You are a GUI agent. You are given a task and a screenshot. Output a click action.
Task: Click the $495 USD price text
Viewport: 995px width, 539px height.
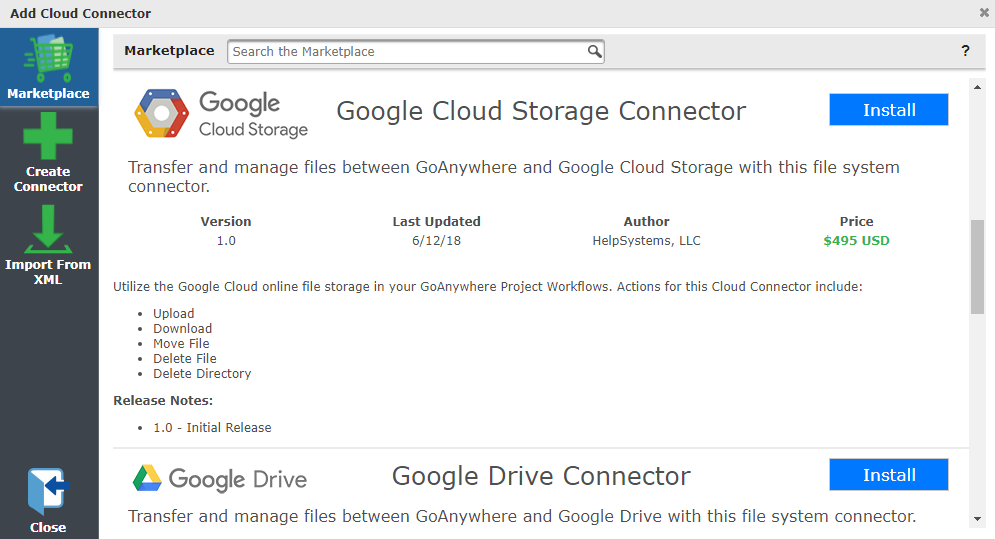(x=856, y=241)
